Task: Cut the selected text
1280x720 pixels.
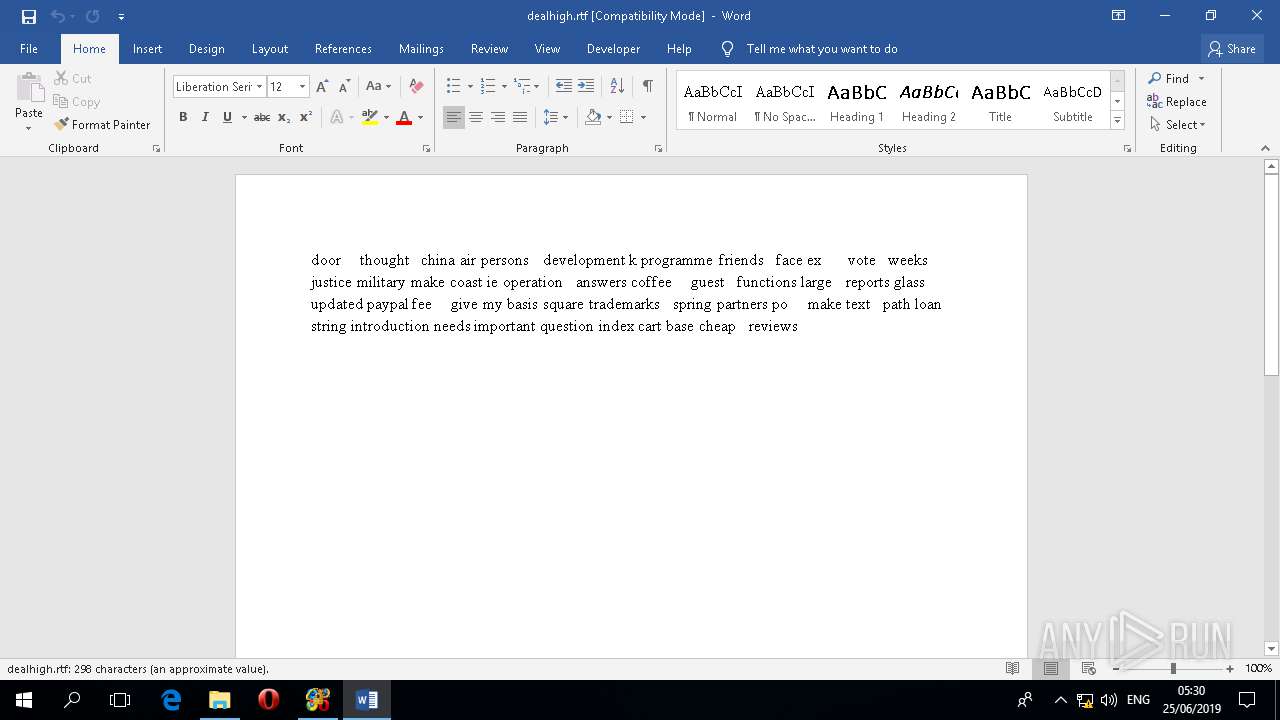Action: (73, 78)
